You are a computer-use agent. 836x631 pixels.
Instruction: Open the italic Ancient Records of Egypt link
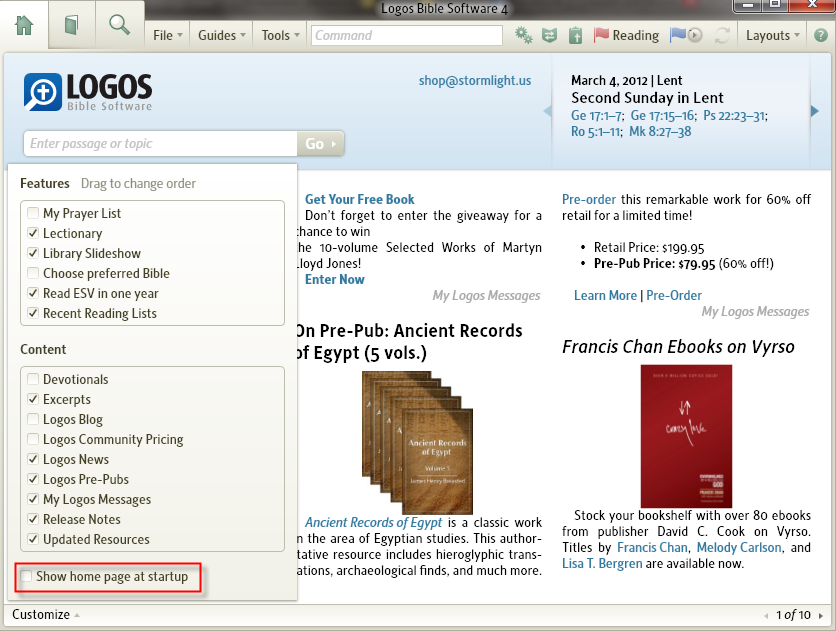[x=373, y=522]
